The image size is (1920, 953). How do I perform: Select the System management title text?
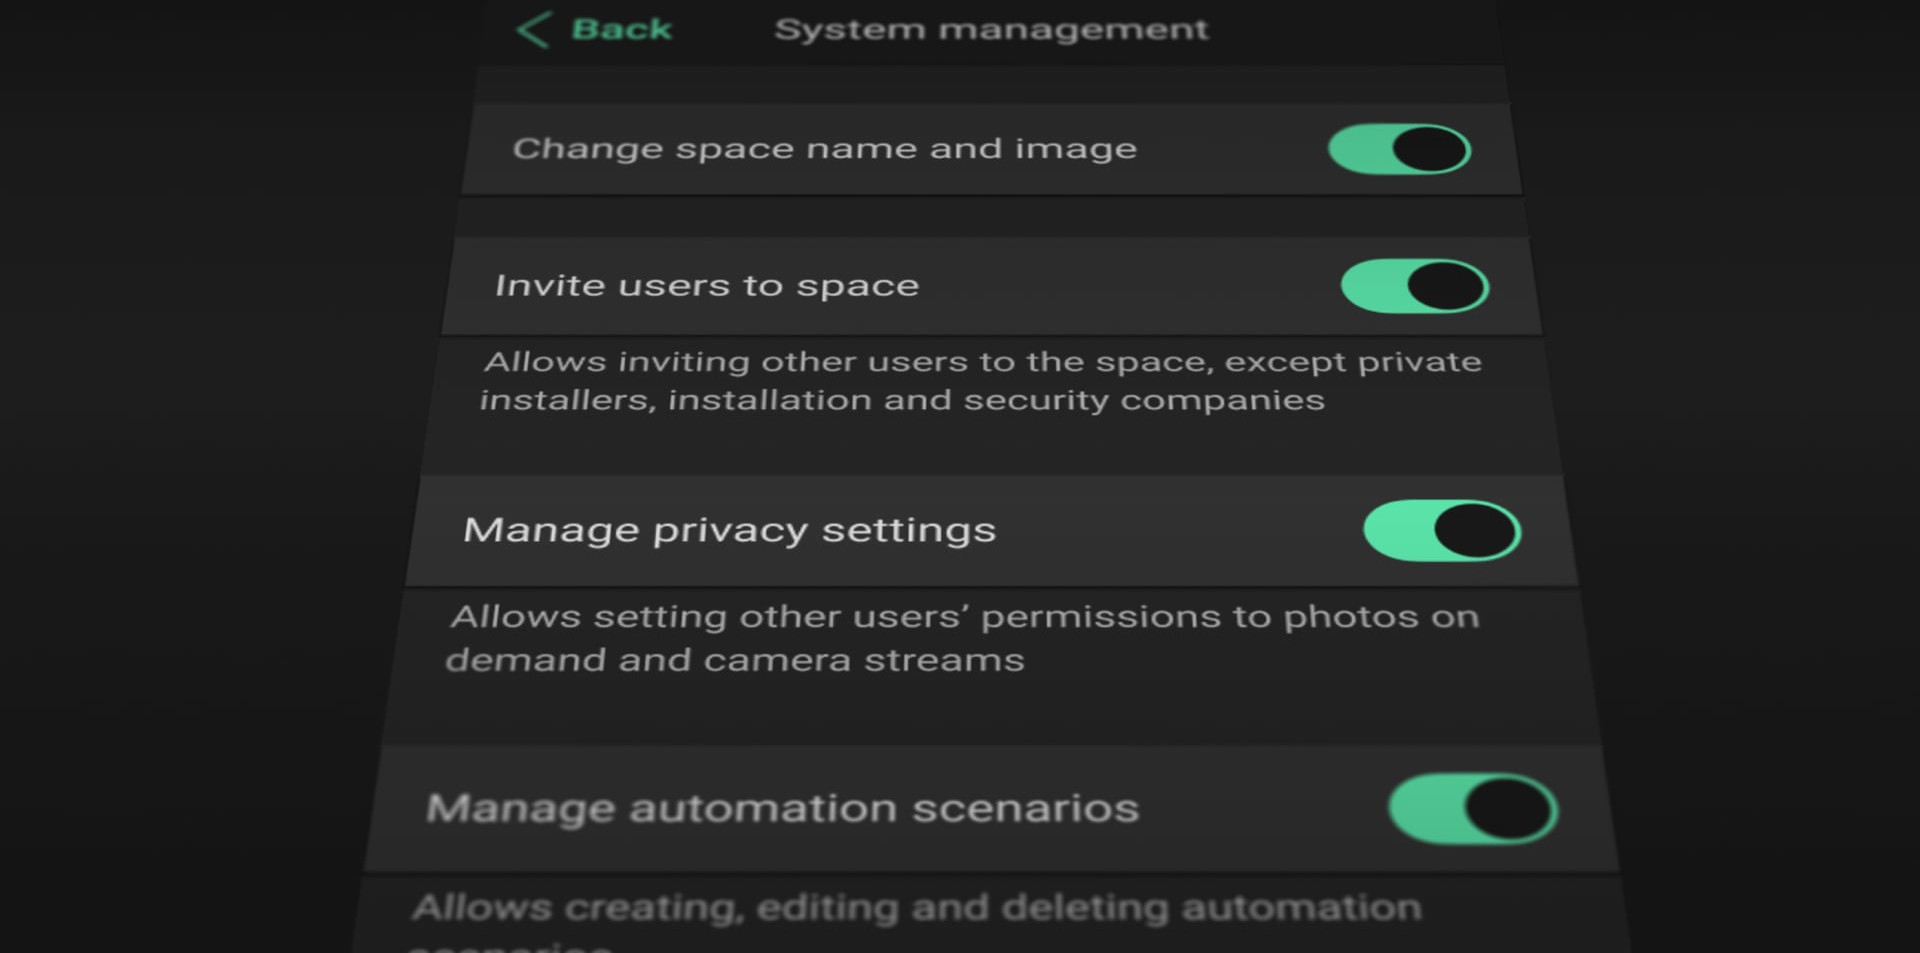point(991,30)
